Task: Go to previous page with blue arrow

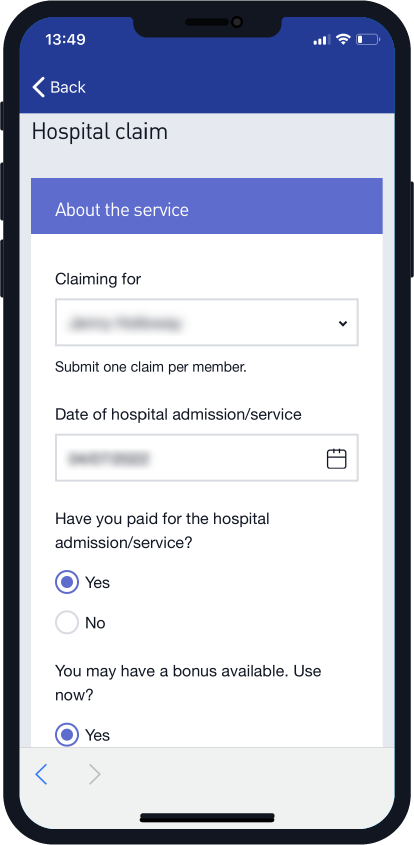Action: (x=42, y=774)
